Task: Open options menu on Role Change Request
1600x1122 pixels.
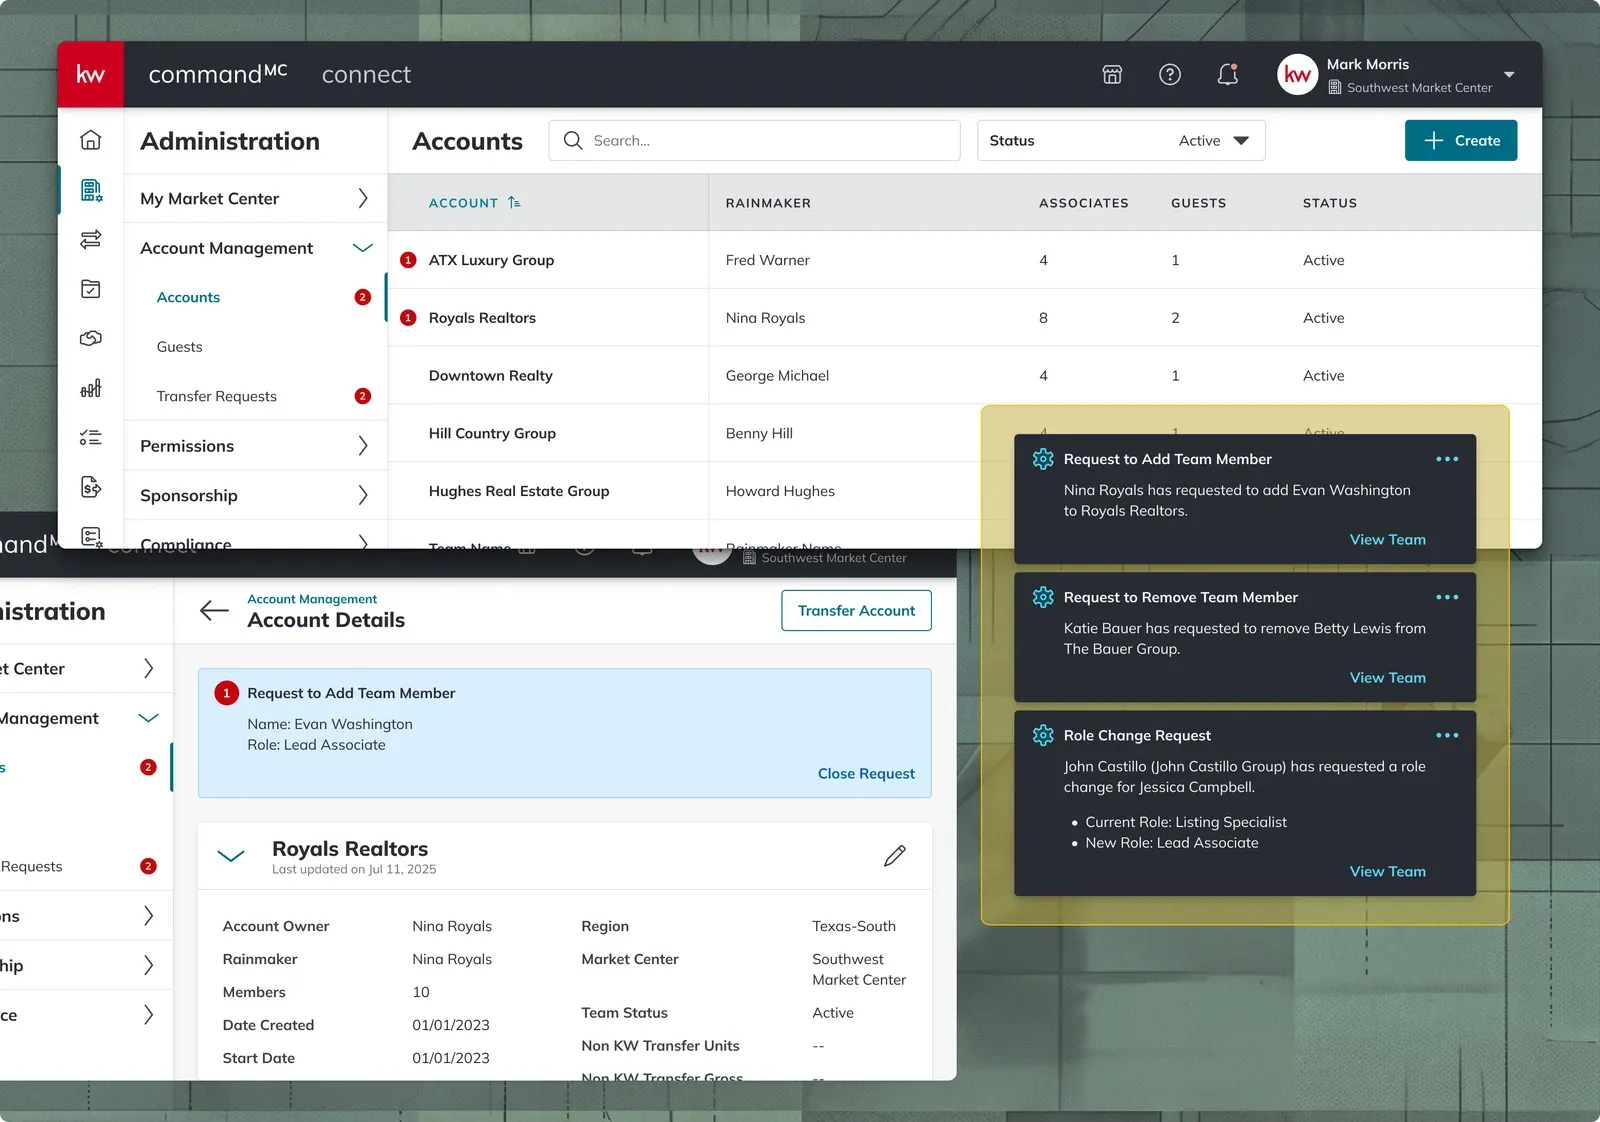Action: coord(1447,735)
